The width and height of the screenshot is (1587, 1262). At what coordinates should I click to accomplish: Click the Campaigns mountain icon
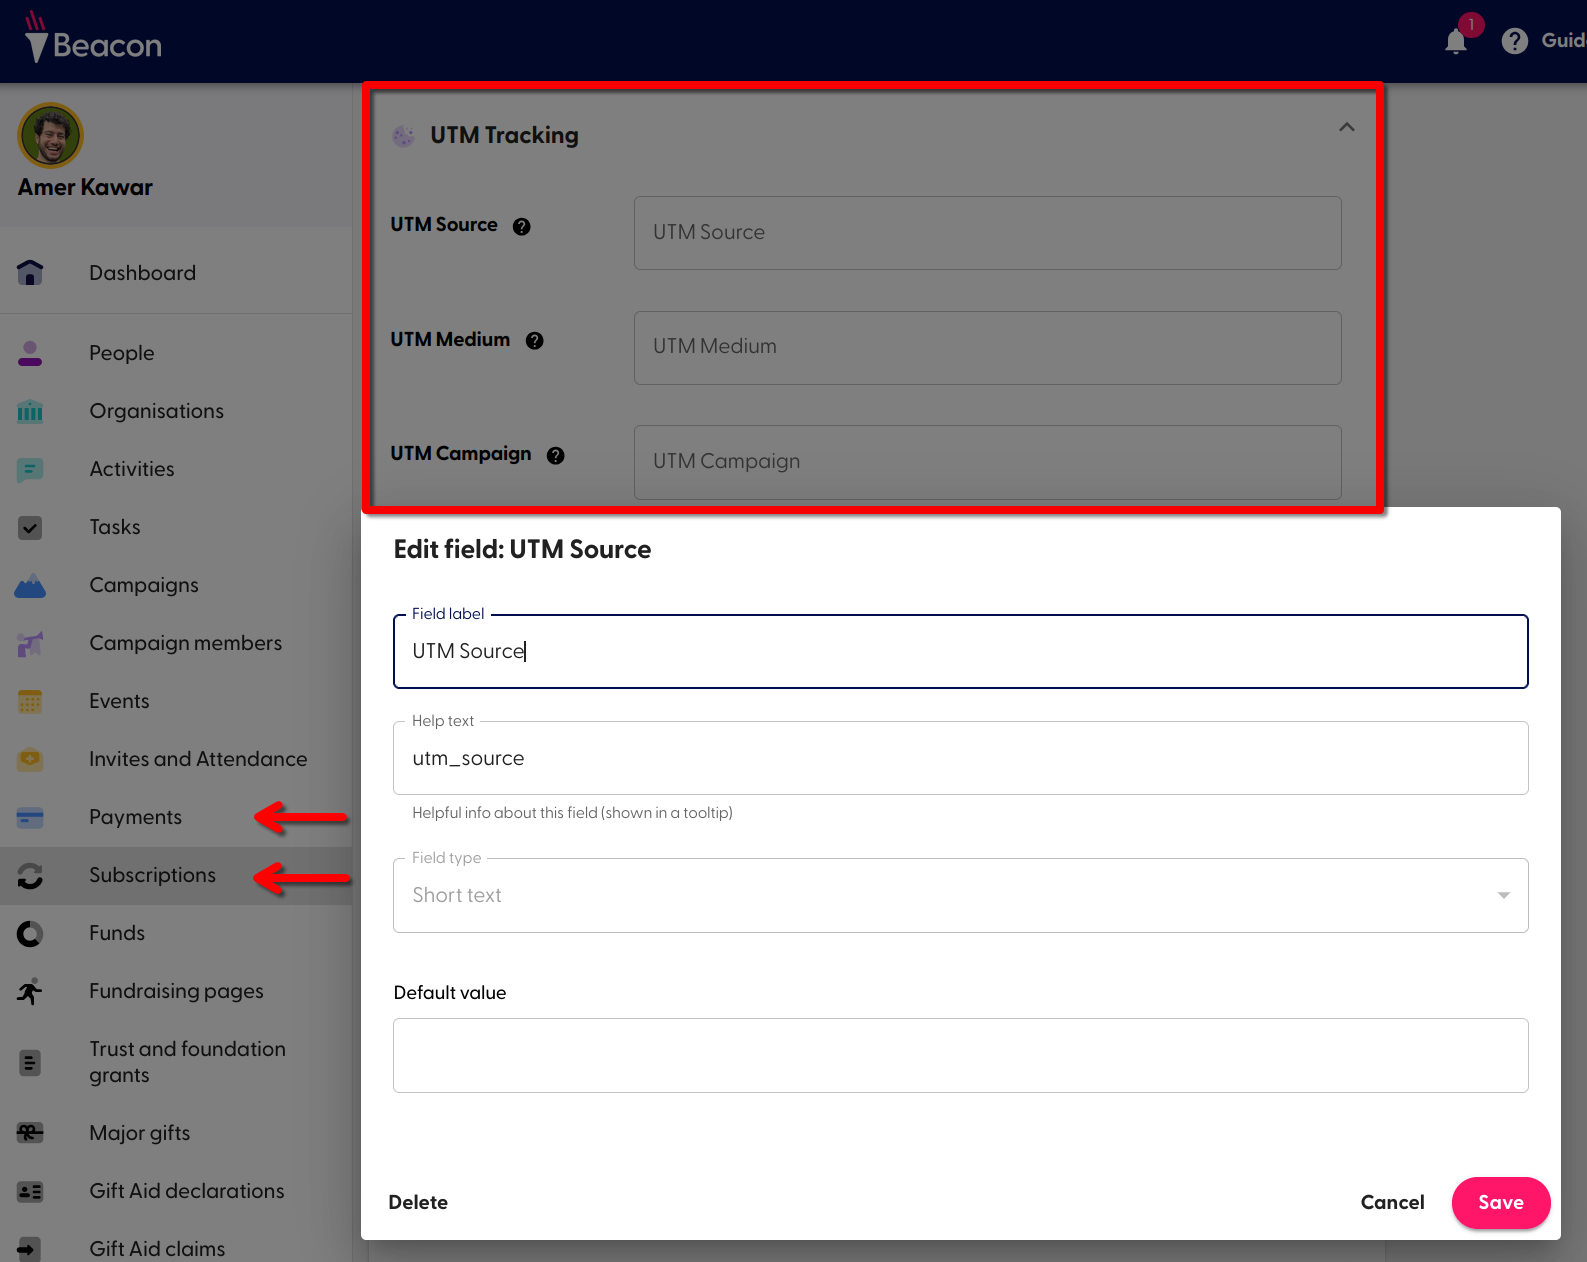(x=30, y=585)
